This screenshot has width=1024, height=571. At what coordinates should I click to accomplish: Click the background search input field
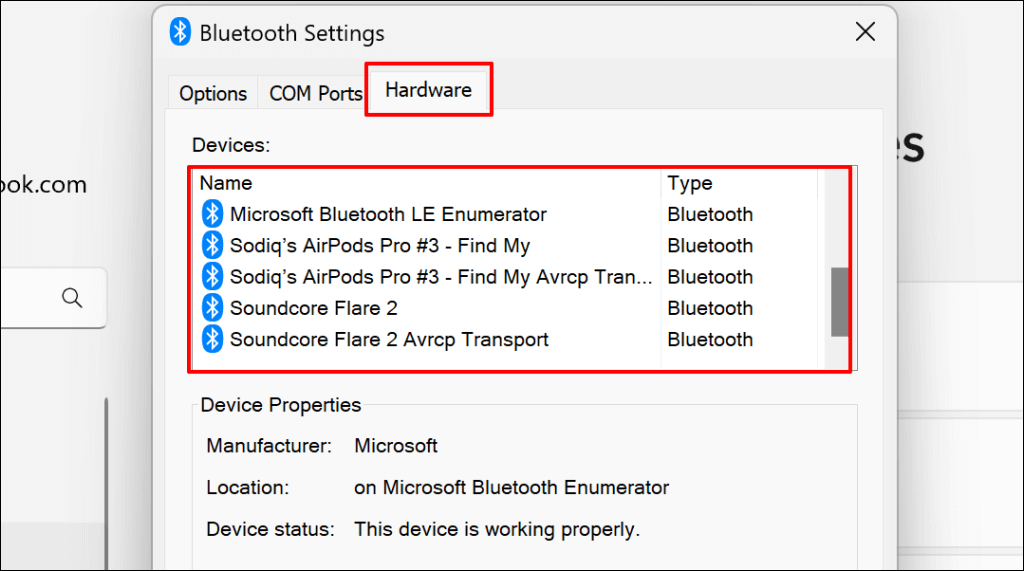28,297
